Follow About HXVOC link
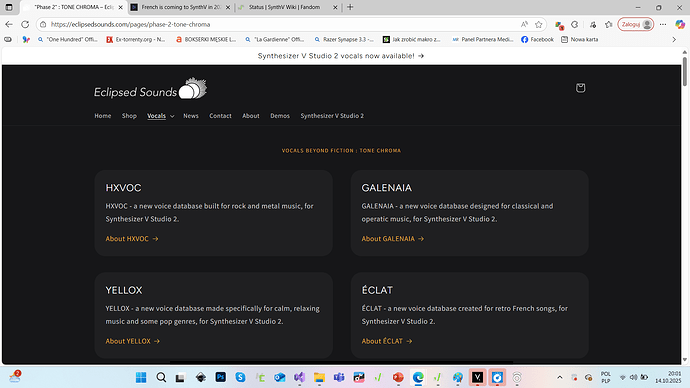This screenshot has width=690, height=388. (132, 238)
